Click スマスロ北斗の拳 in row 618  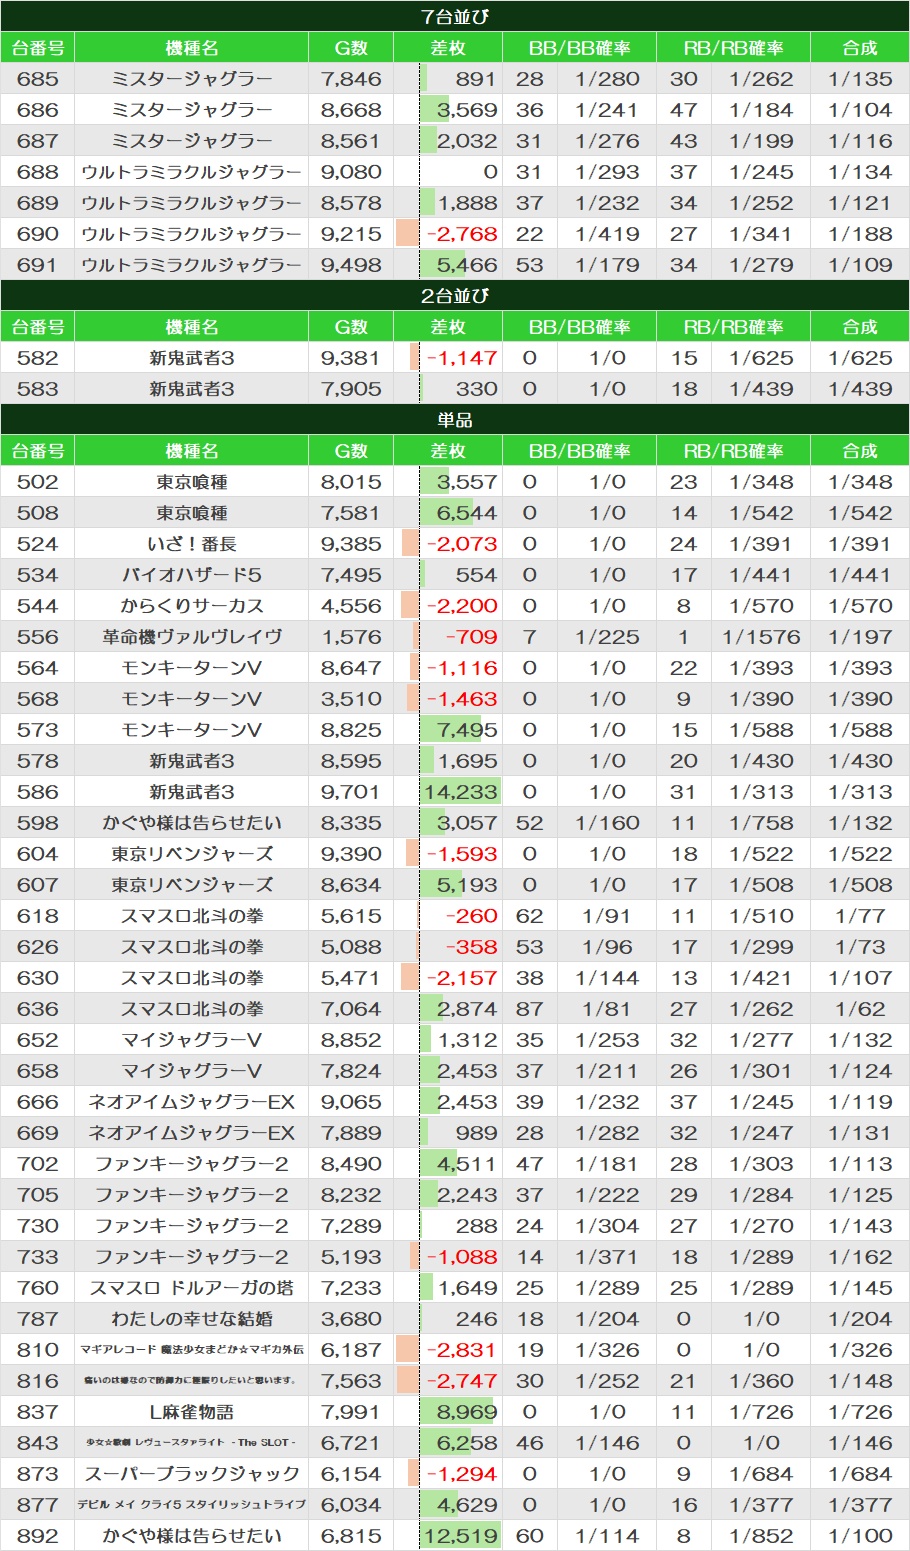pyautogui.click(x=191, y=916)
